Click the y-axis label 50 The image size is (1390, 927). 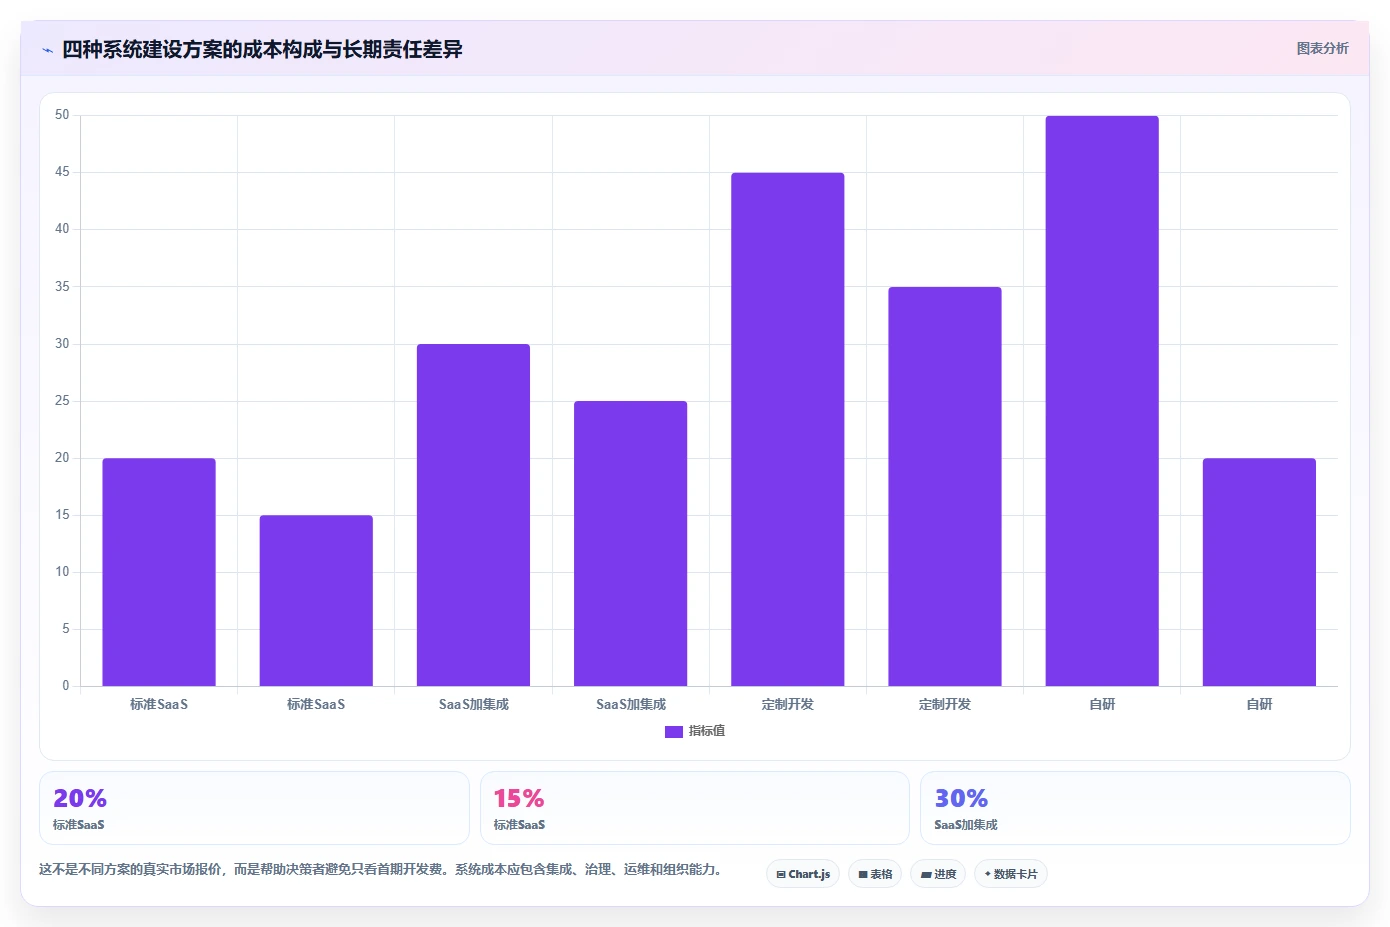(62, 115)
